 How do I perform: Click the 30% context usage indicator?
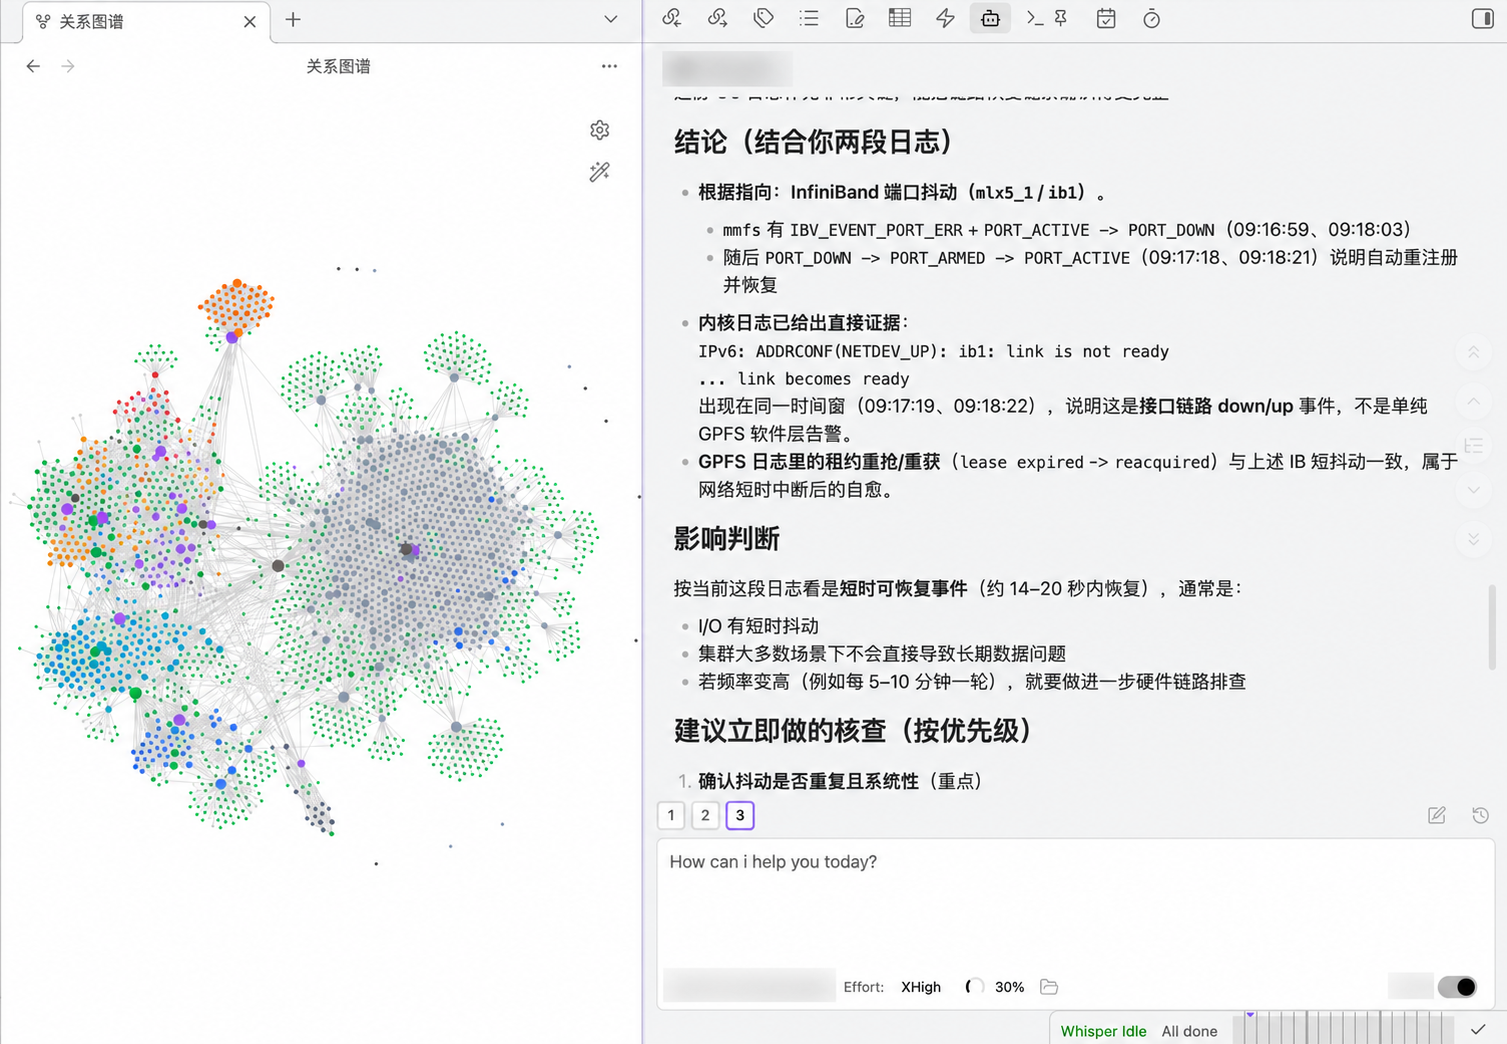tap(995, 987)
